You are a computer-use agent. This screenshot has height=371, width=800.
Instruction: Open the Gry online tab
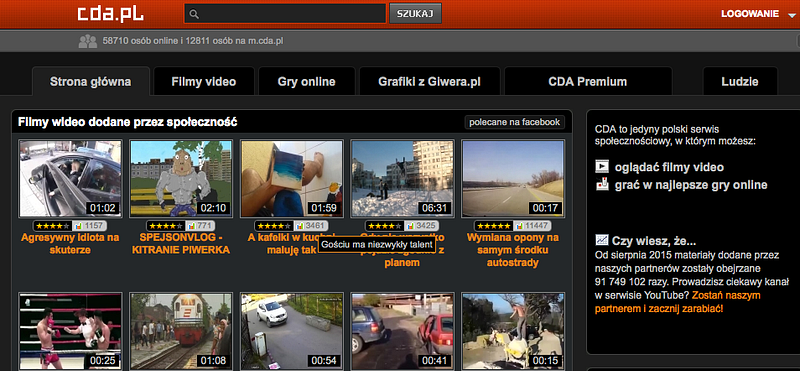pyautogui.click(x=307, y=82)
